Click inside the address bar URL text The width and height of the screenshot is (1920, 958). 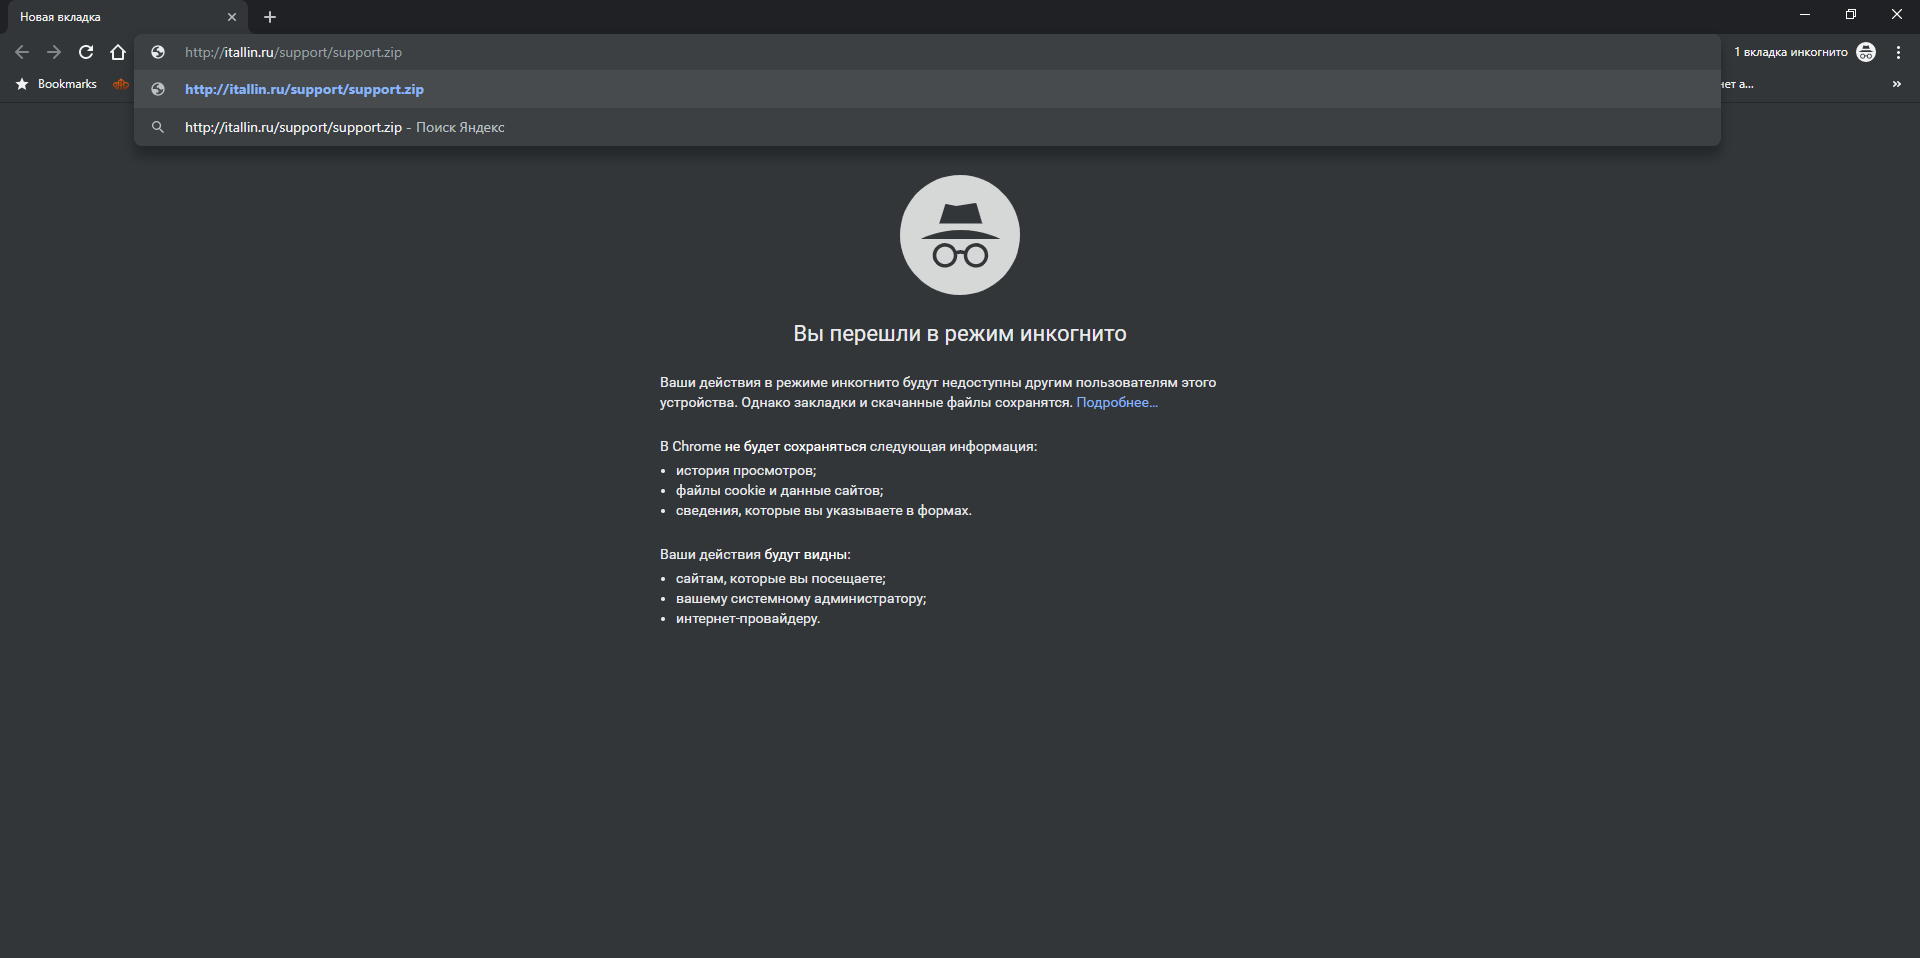click(293, 52)
